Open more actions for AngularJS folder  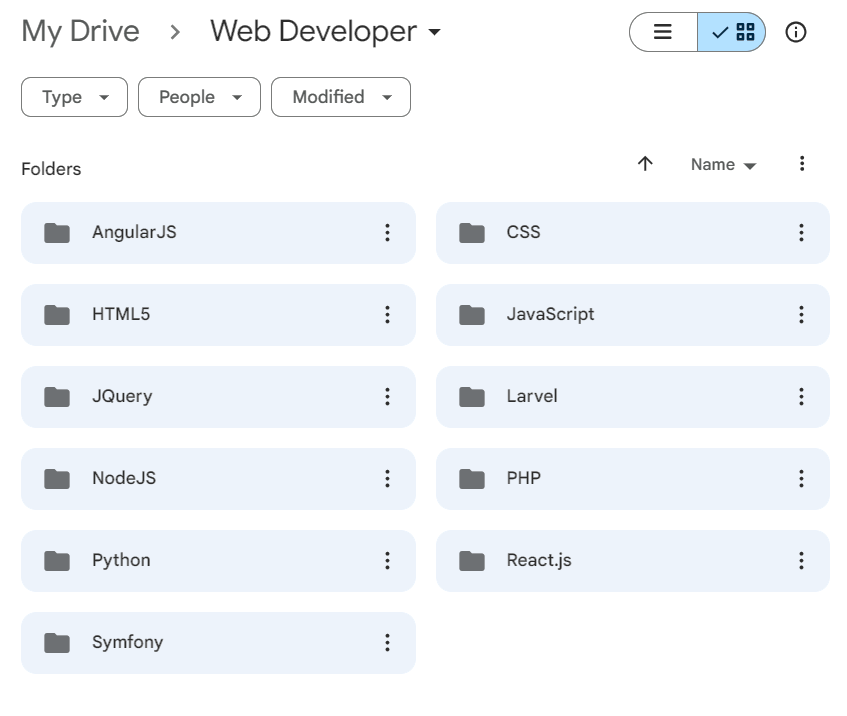[387, 232]
